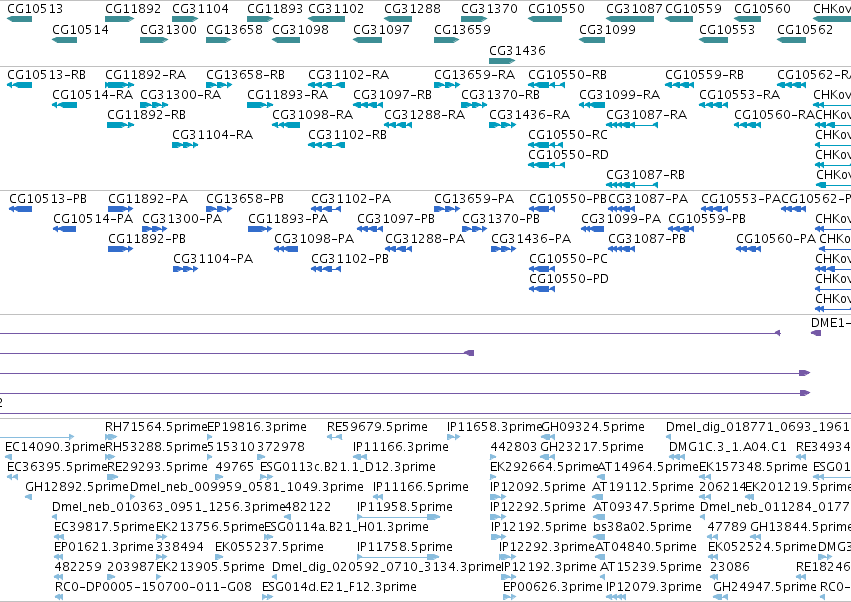Click the CG10513 gene label
The image size is (851, 602).
coord(35,9)
